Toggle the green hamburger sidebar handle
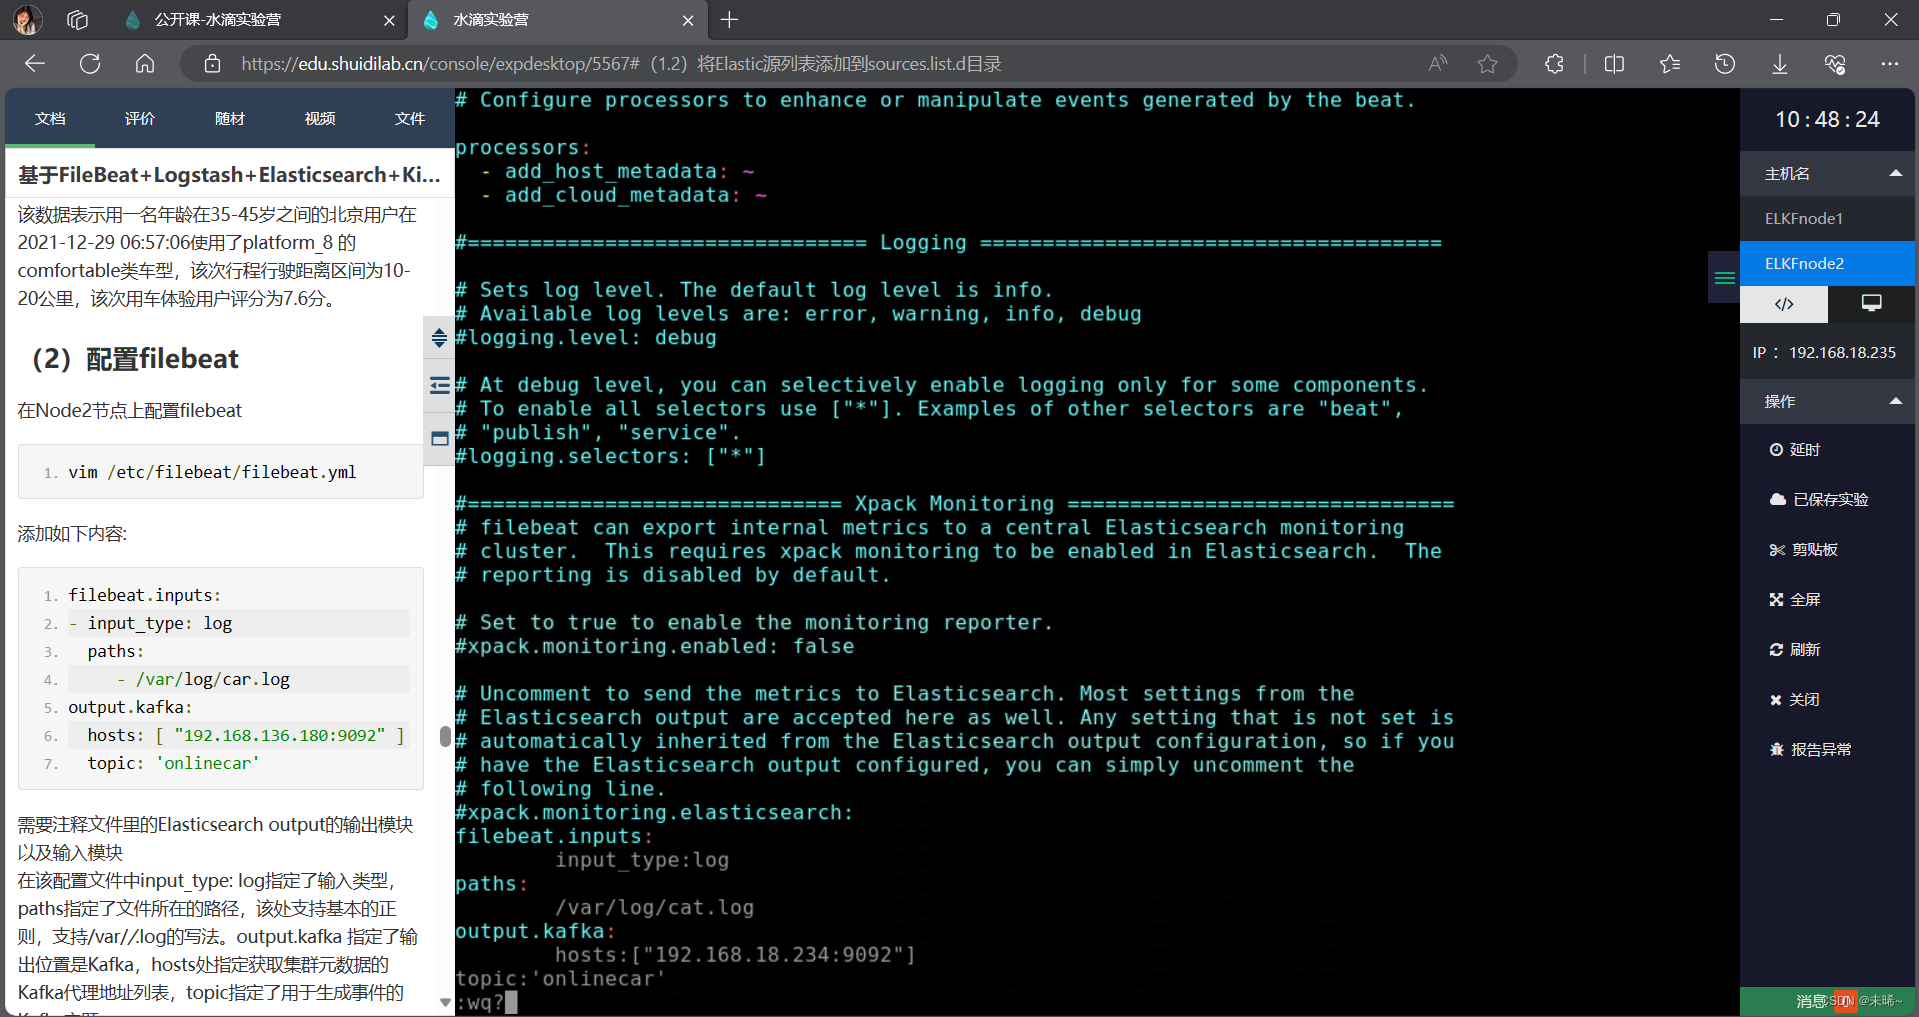 coord(1724,277)
